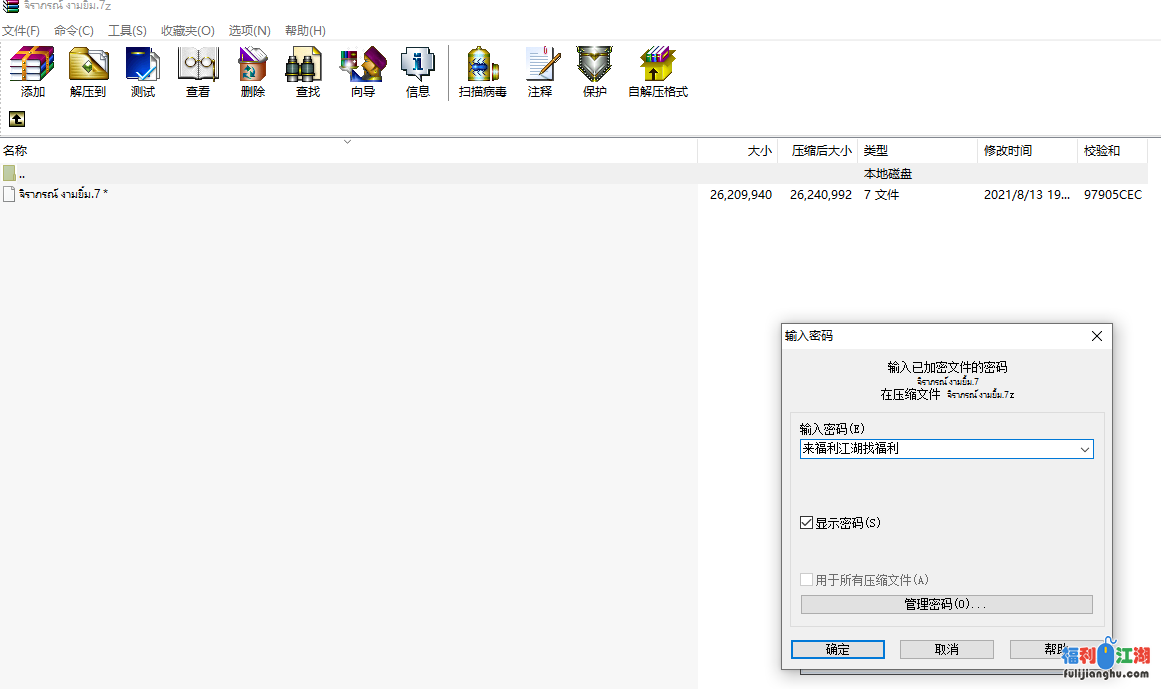Click the 取消 button
Viewport: 1161px width, 689px height.
946,650
